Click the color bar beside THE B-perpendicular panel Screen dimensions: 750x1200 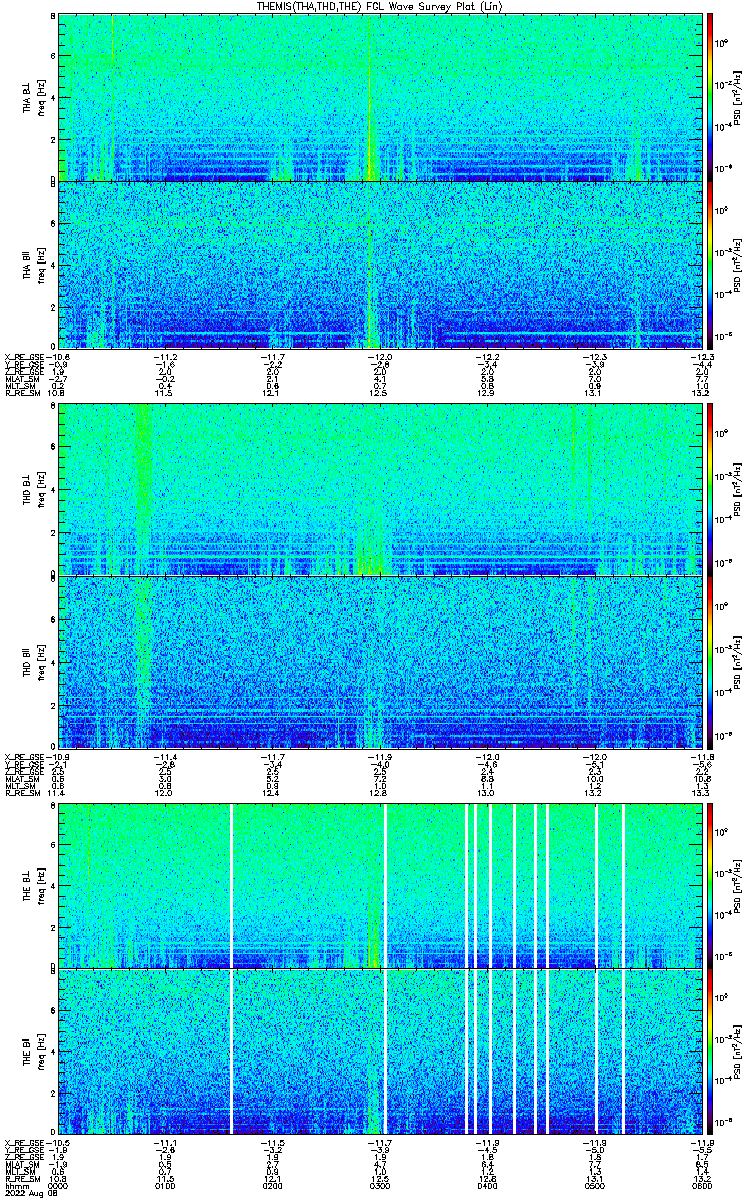click(710, 885)
